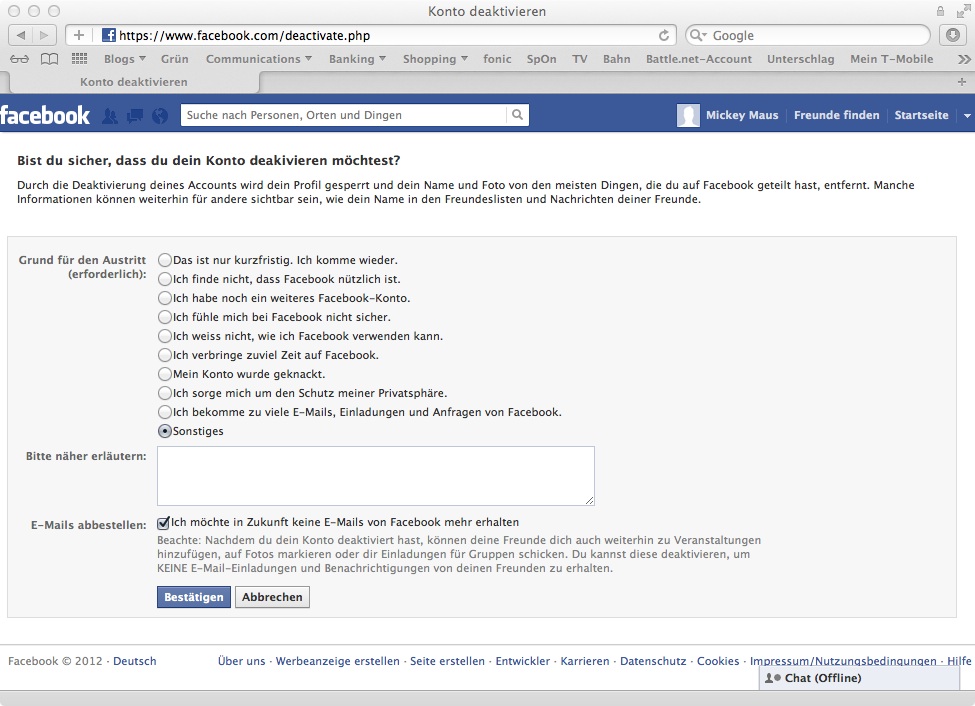Click the Facebook favicon in address bar
The width and height of the screenshot is (975, 706).
click(x=109, y=35)
